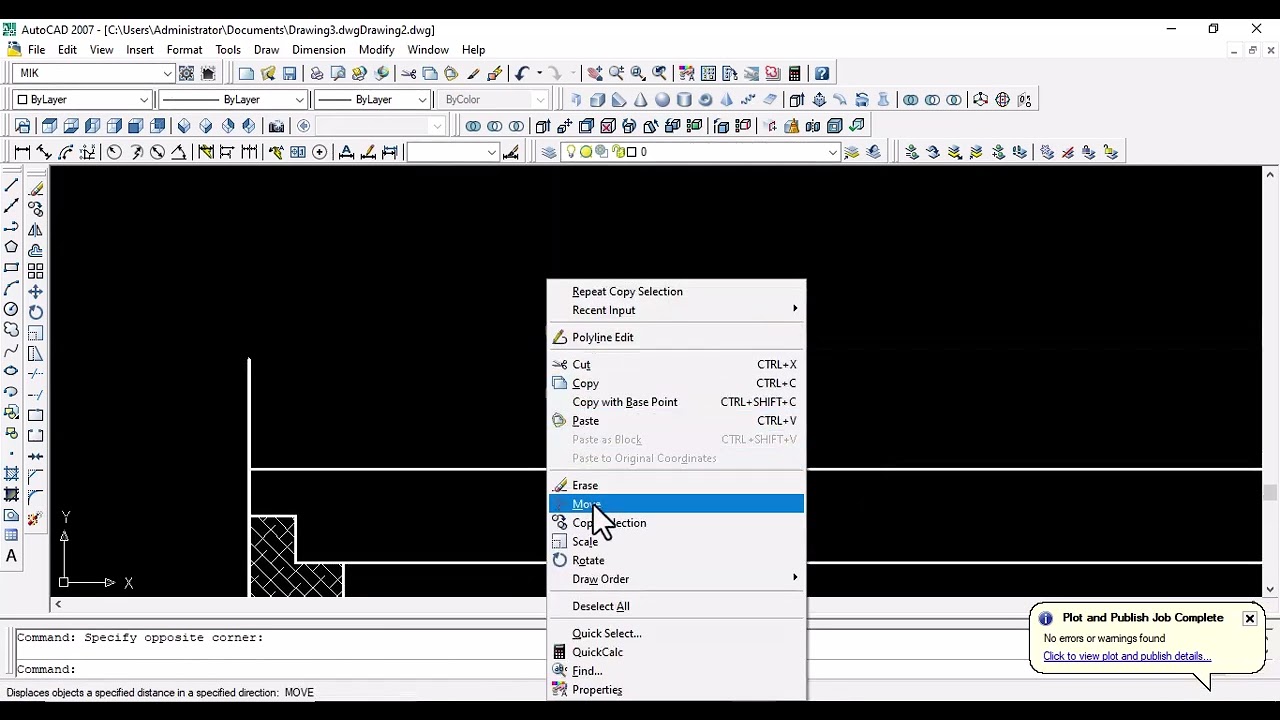Click the Save icon in the standard toolbar
Viewport: 1280px width, 720px height.
click(290, 73)
